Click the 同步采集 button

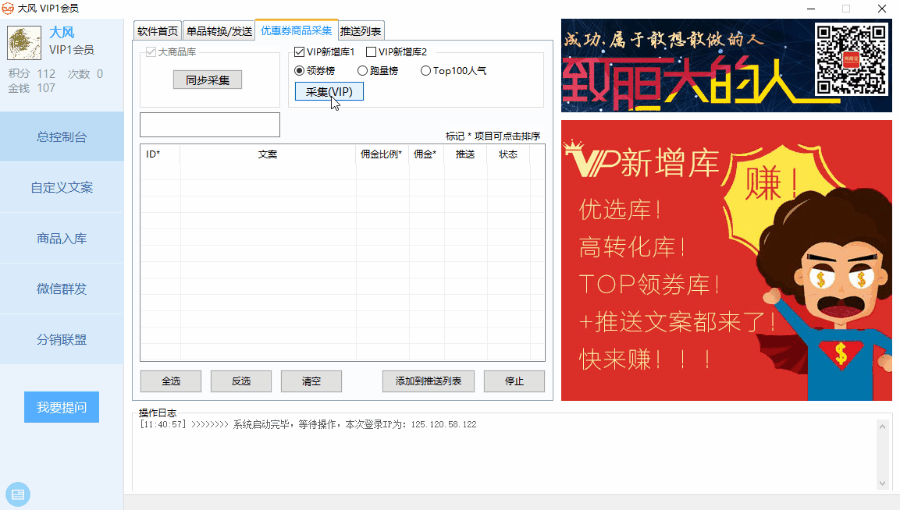[207, 80]
